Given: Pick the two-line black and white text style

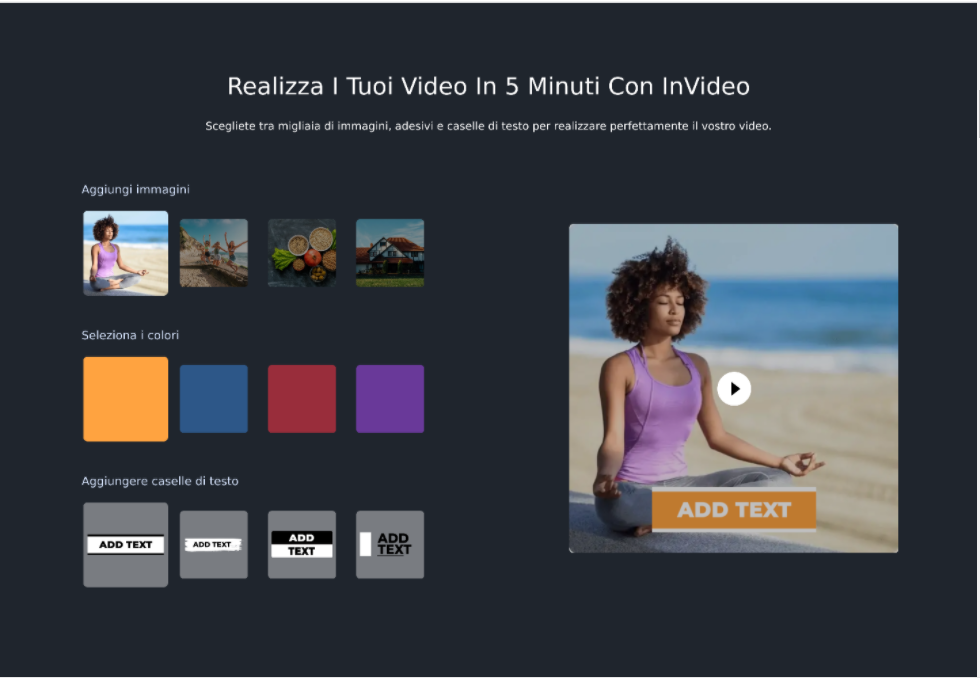Looking at the screenshot, I should [301, 545].
